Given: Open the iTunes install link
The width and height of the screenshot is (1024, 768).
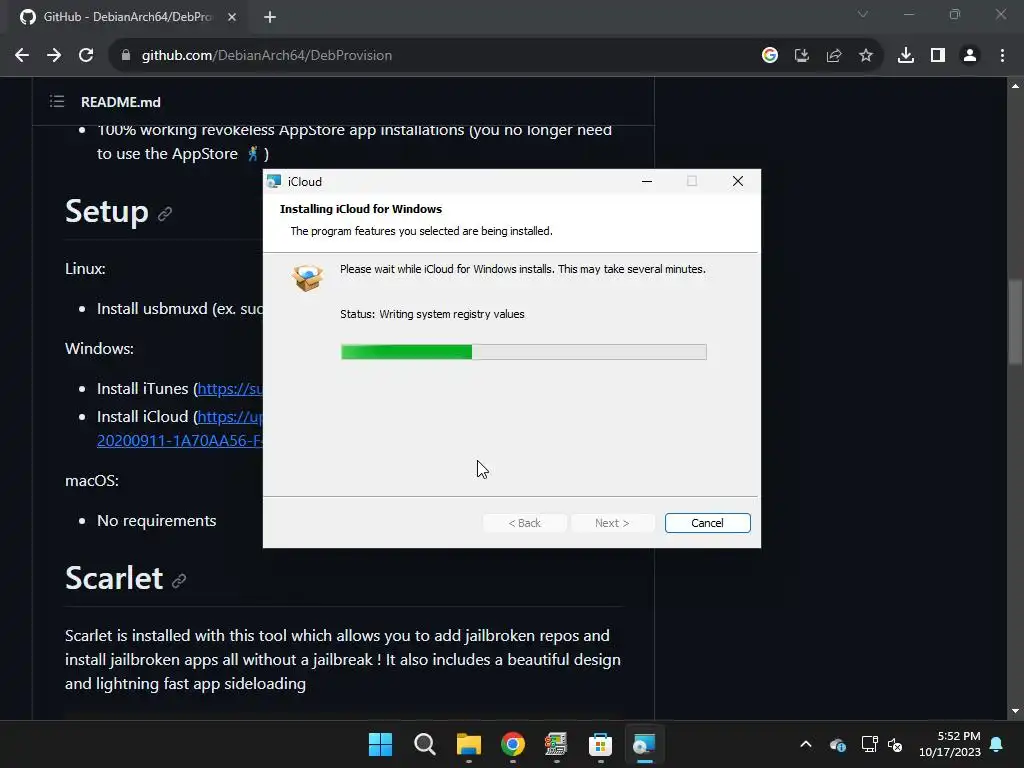Looking at the screenshot, I should (230, 389).
